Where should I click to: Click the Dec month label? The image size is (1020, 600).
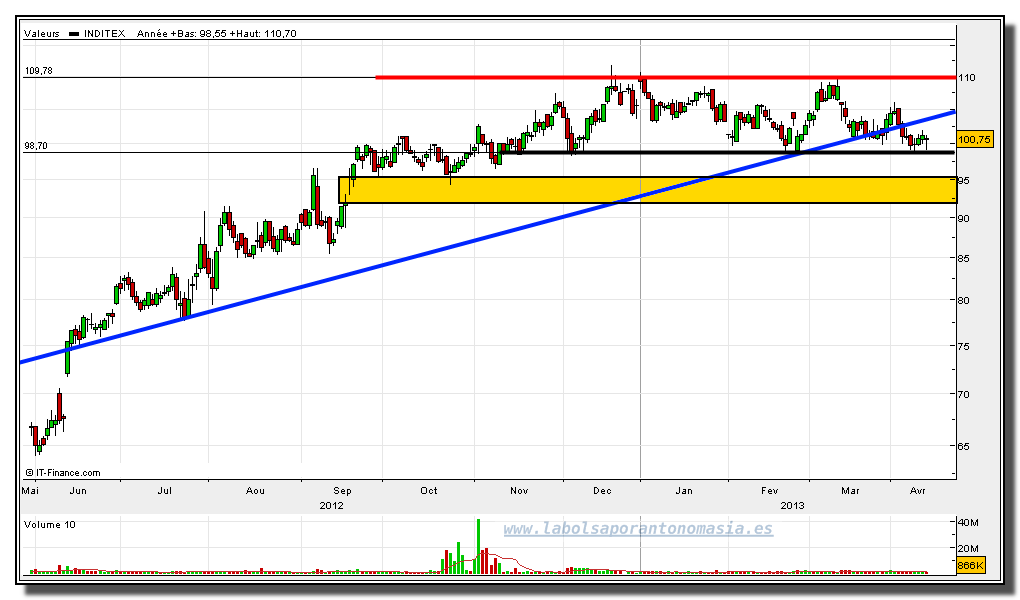click(x=602, y=491)
